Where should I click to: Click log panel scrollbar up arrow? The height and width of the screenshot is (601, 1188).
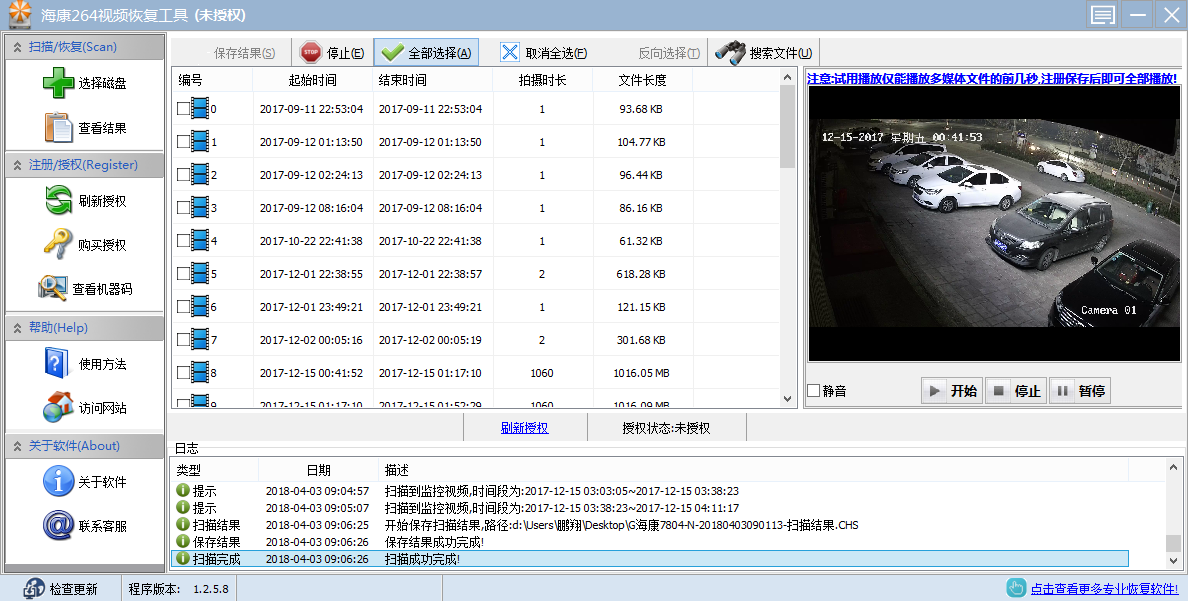click(1173, 468)
